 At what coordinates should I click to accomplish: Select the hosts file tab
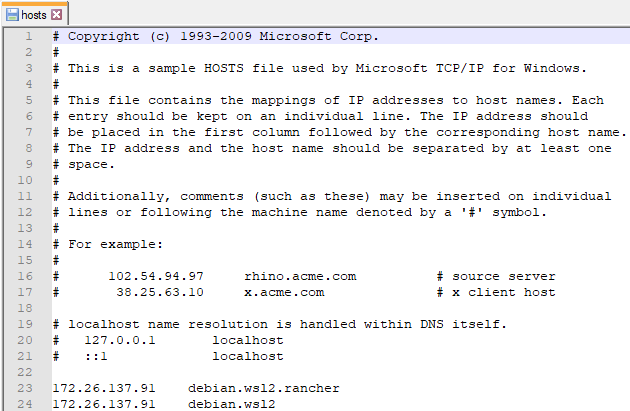(x=35, y=14)
